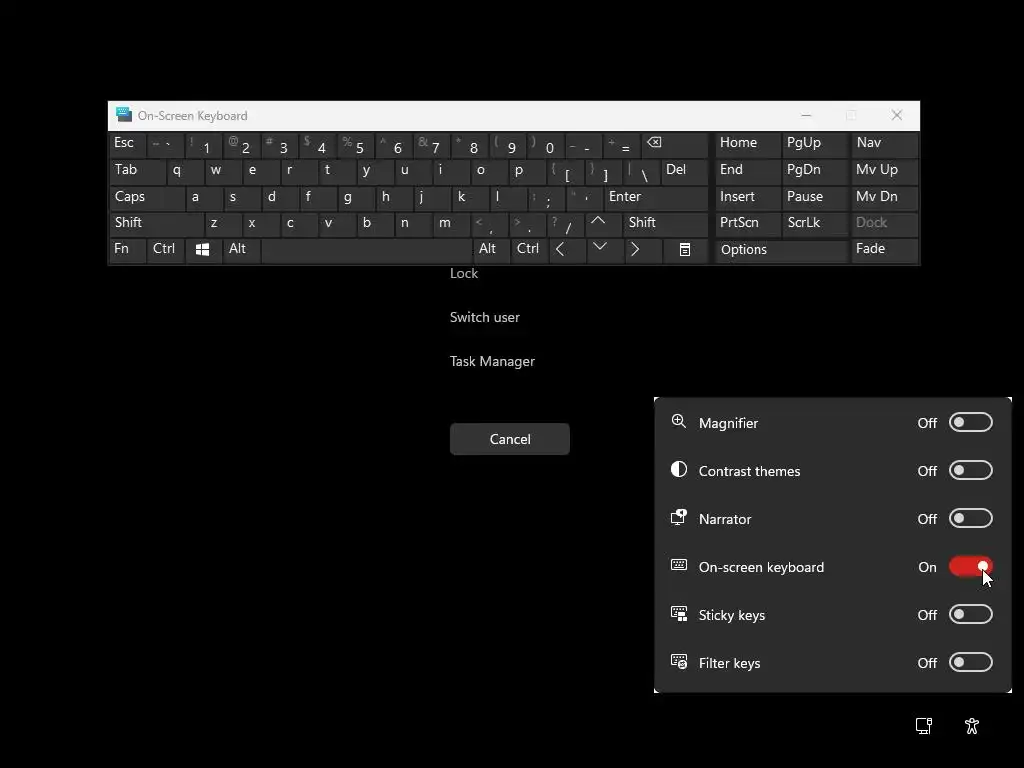The width and height of the screenshot is (1024, 768).
Task: Open the network icon at bottom right
Action: [x=923, y=726]
